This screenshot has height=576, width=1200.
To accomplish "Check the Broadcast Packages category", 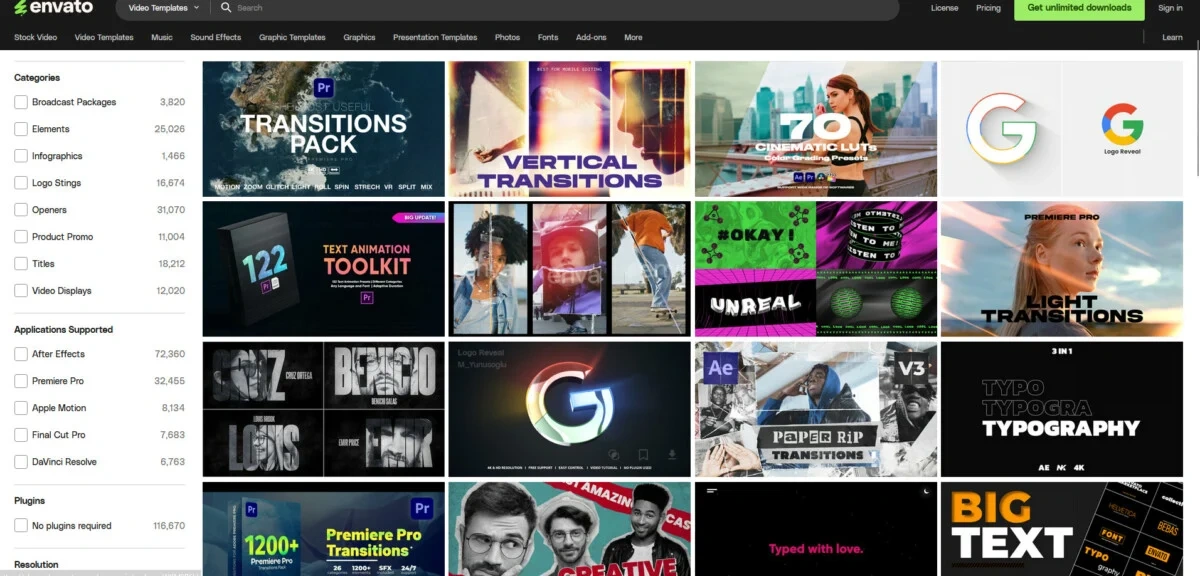I will (21, 102).
